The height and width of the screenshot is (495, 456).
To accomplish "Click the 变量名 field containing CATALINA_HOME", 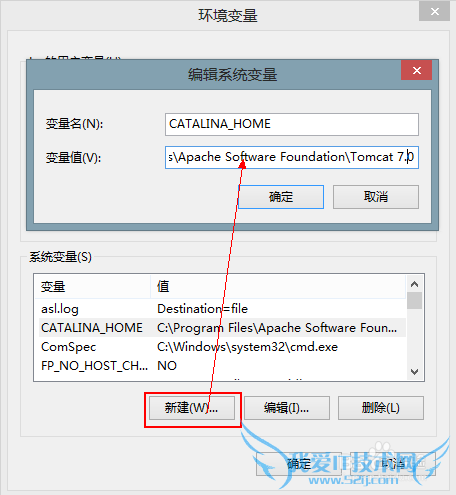I will 292,124.
